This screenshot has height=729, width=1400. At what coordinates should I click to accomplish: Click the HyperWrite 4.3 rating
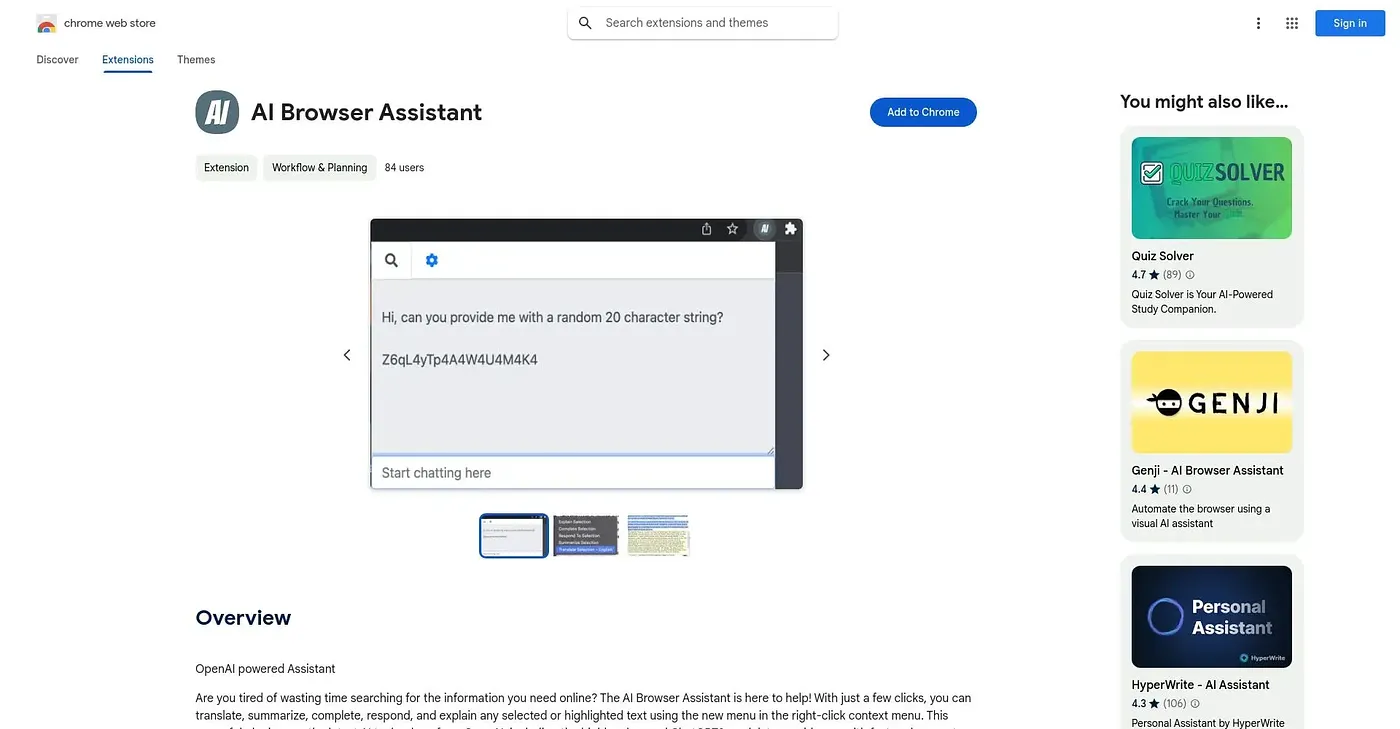[x=1139, y=704]
